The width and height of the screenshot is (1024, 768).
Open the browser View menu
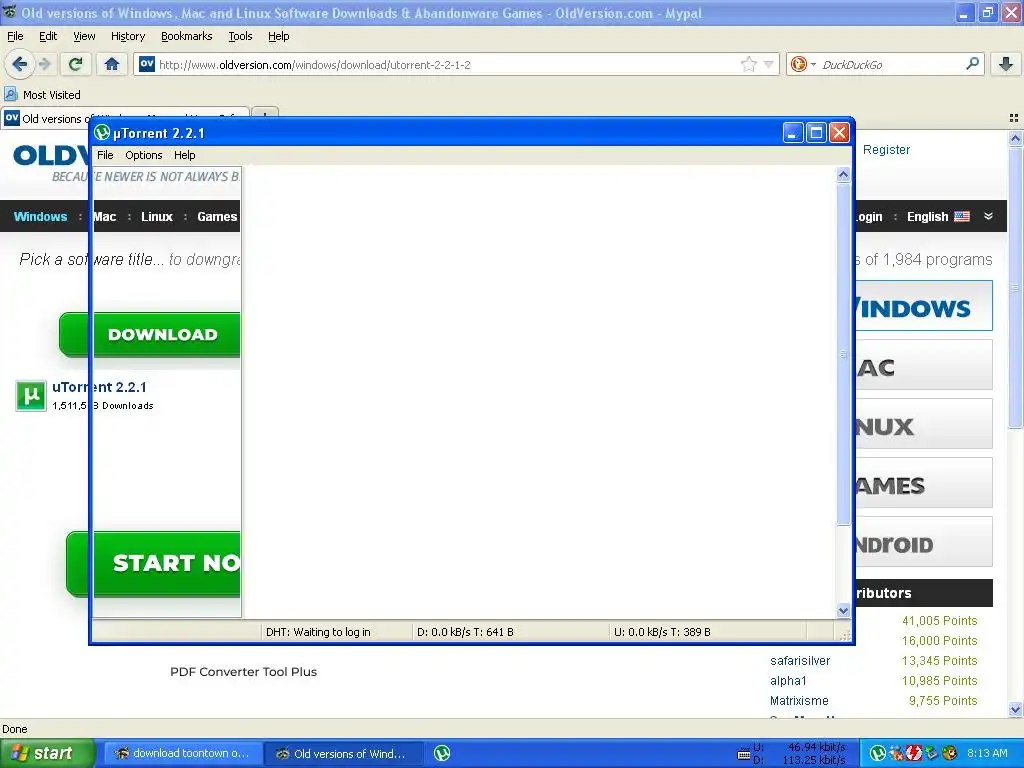pos(84,36)
